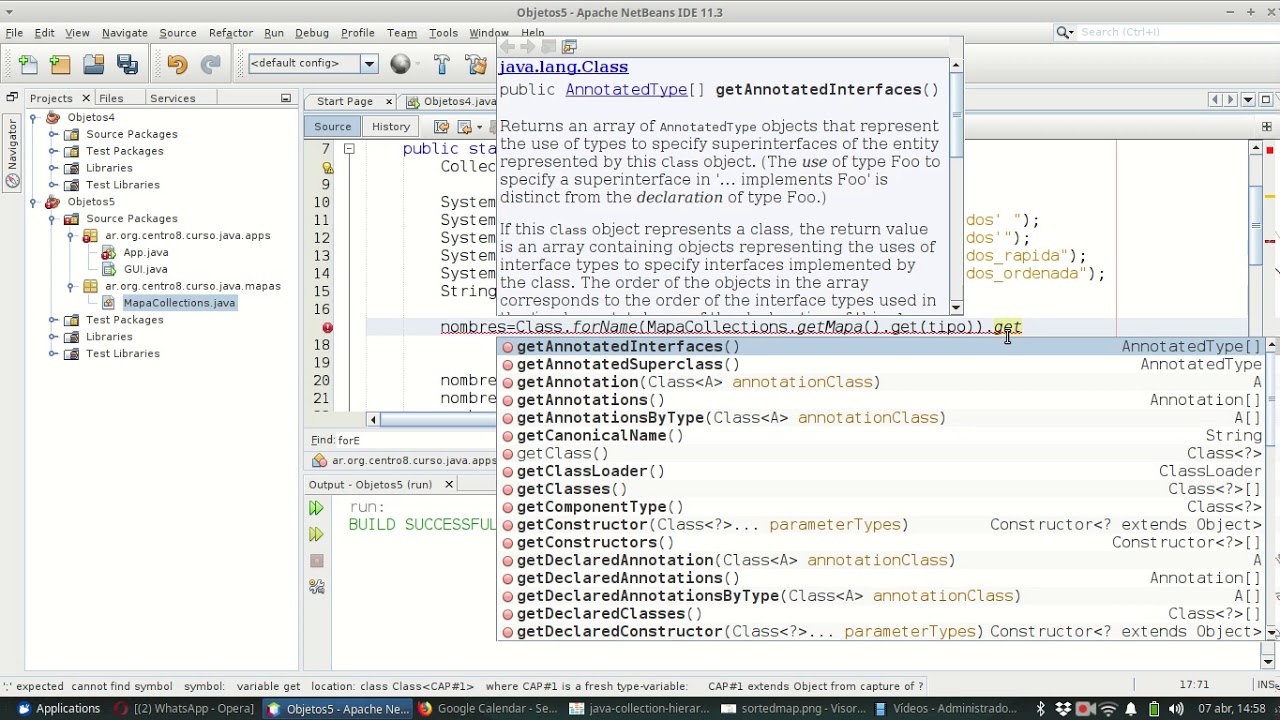Select MapaCollections.java in project tree

(179, 303)
